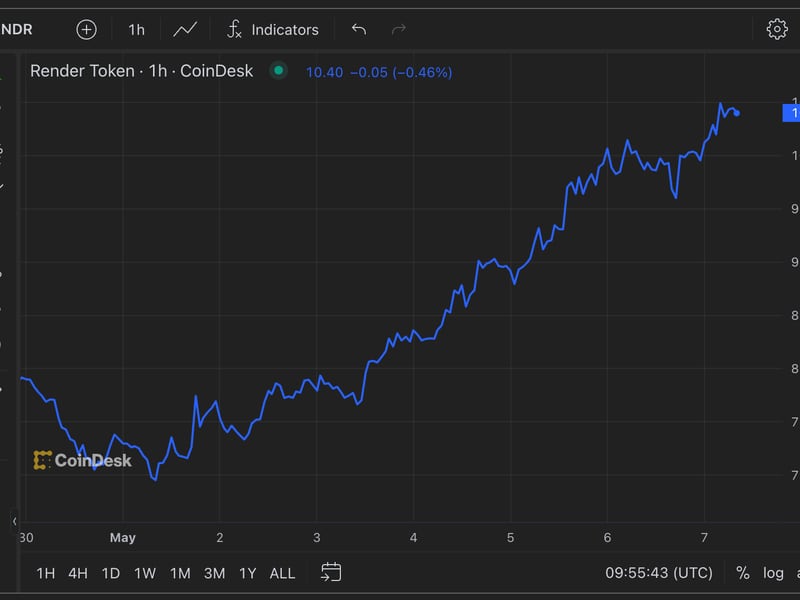
Task: Open chart settings gear icon
Action: click(777, 29)
